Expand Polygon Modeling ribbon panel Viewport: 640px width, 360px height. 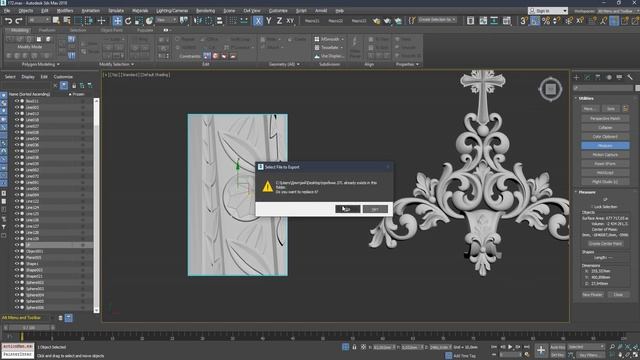[41, 64]
